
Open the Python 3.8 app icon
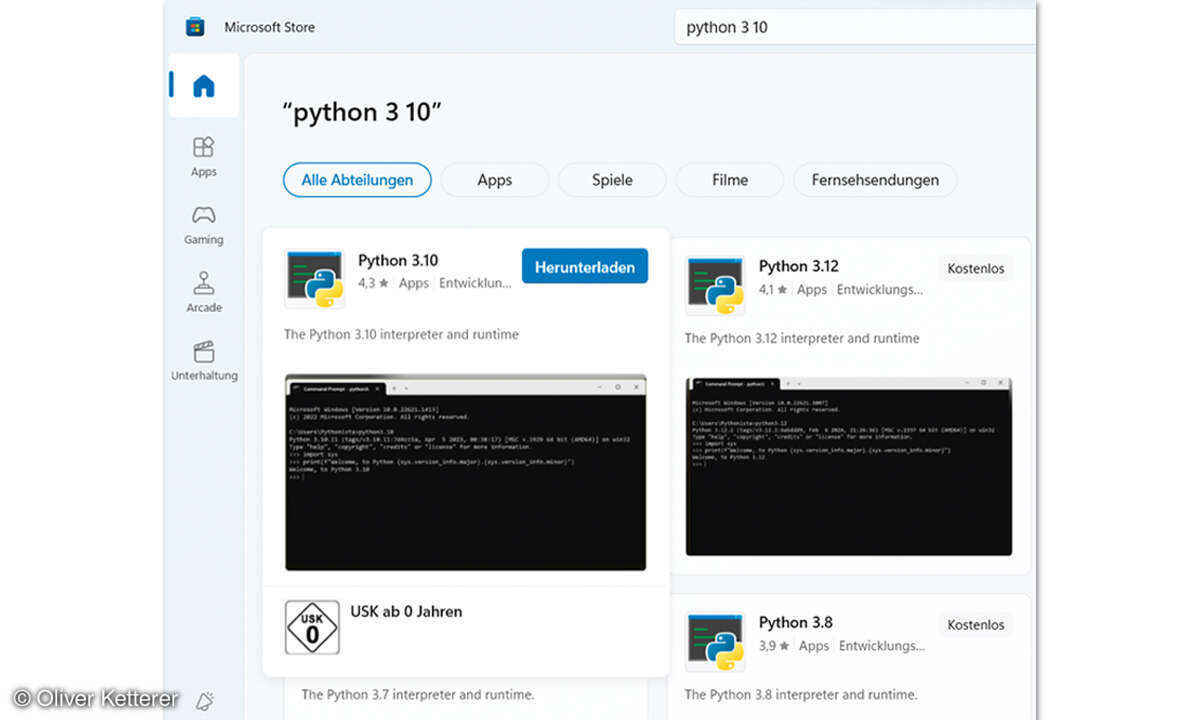click(715, 641)
